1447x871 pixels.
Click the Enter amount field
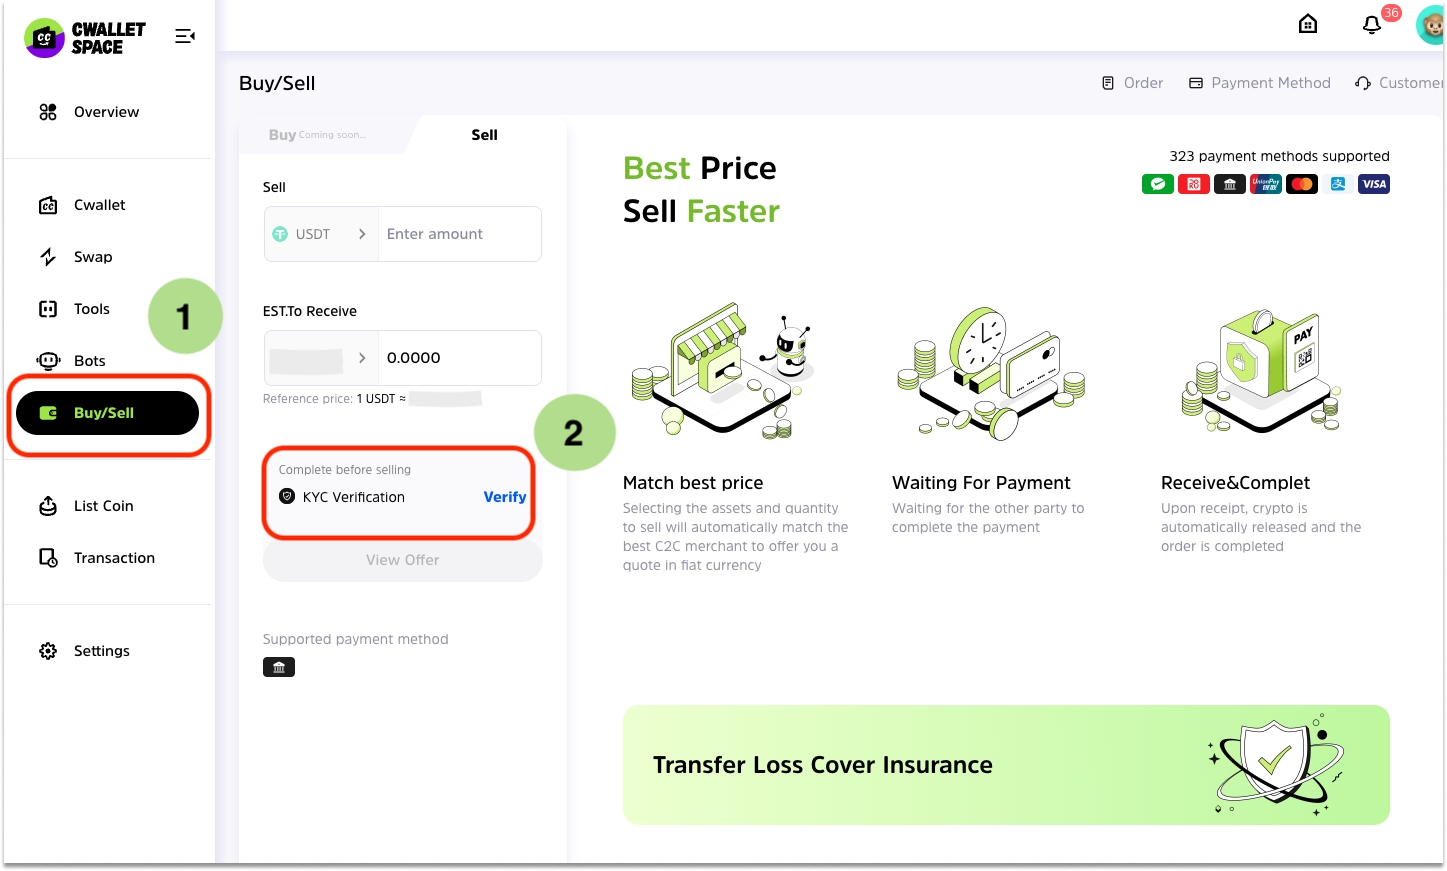(459, 234)
